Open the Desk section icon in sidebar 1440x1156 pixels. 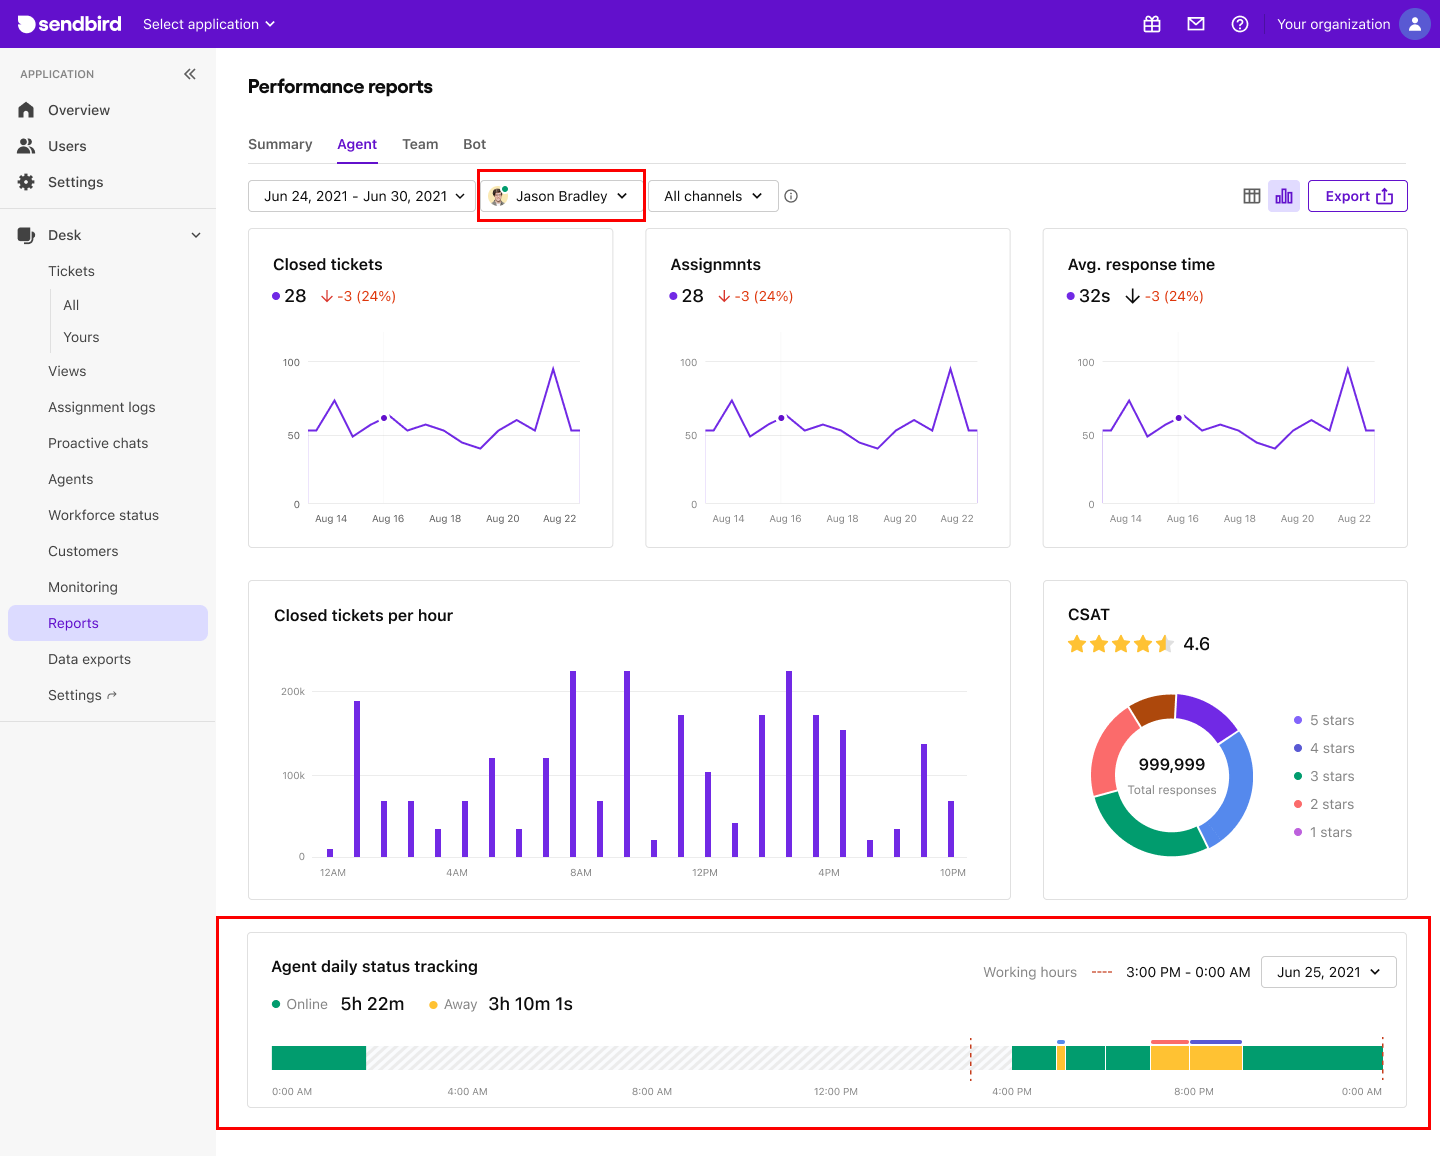[x=26, y=234]
